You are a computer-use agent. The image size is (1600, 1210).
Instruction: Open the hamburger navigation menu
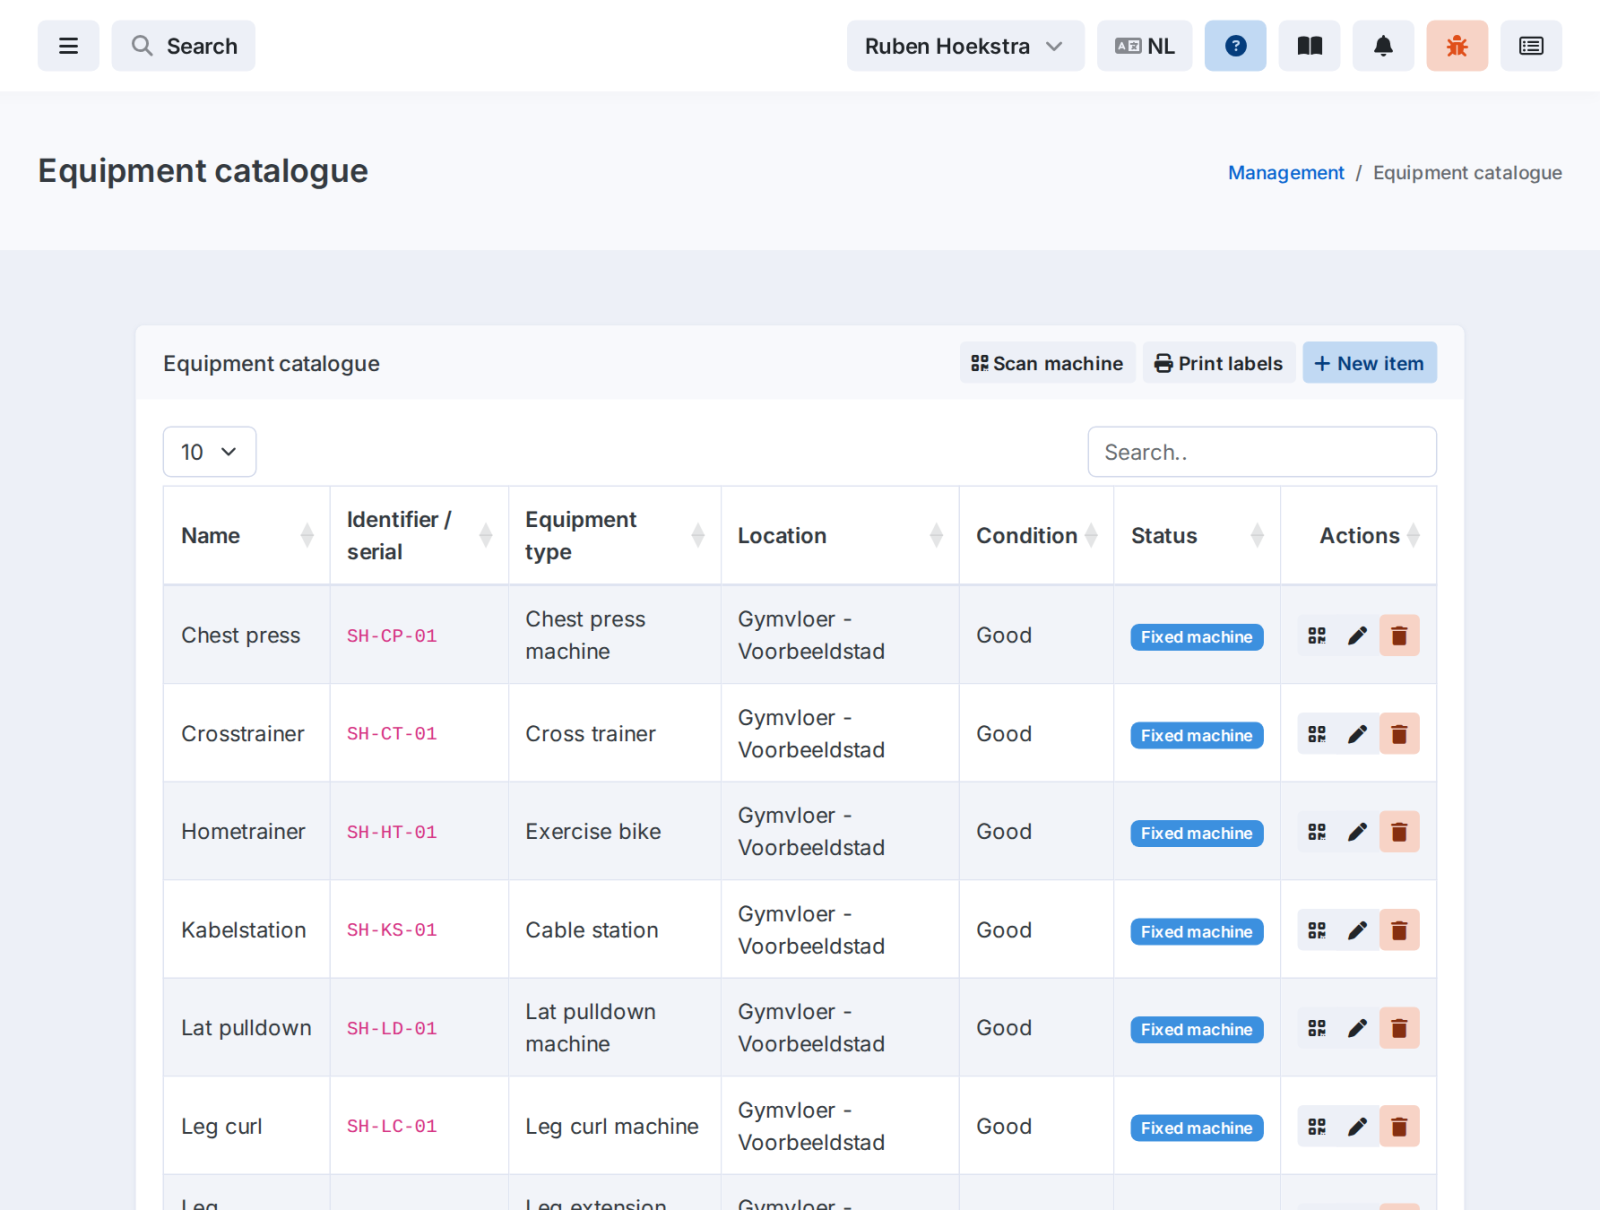(68, 46)
